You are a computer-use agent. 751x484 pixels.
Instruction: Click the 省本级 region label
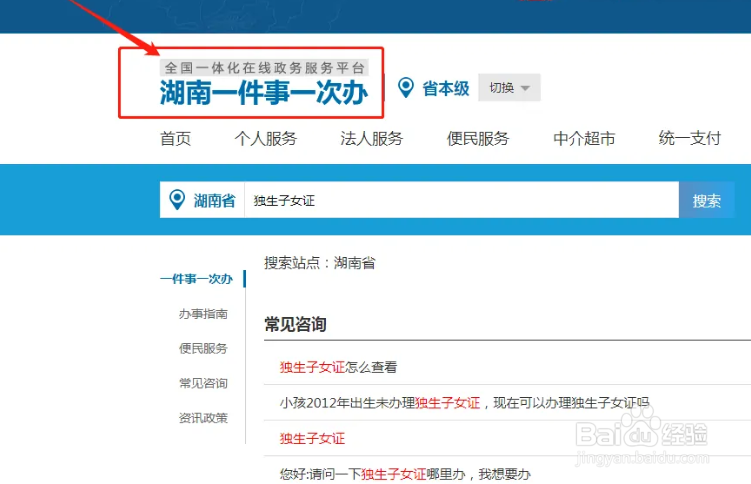coord(445,89)
